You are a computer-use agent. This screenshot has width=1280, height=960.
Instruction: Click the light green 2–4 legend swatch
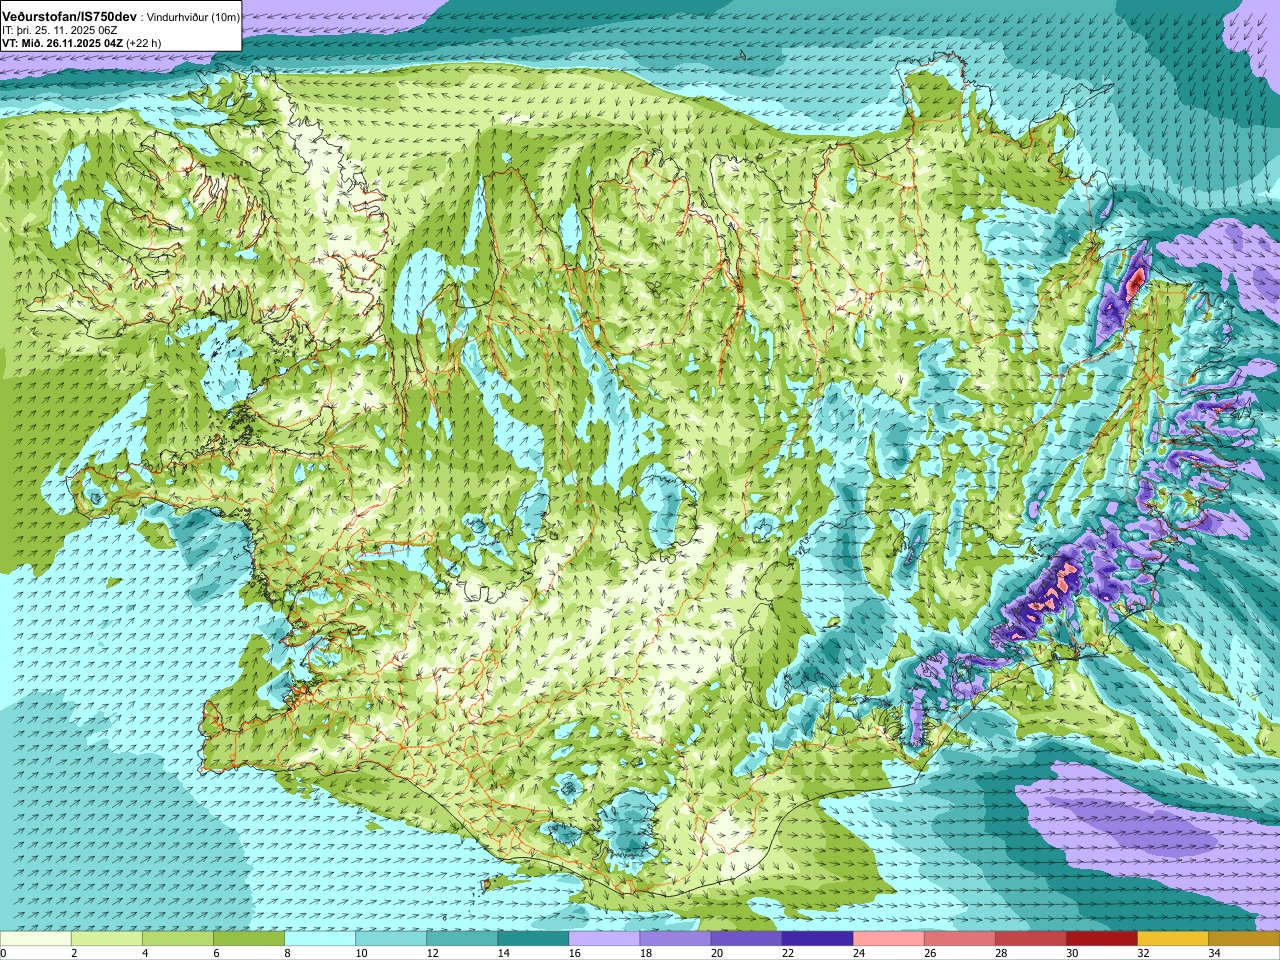click(107, 939)
